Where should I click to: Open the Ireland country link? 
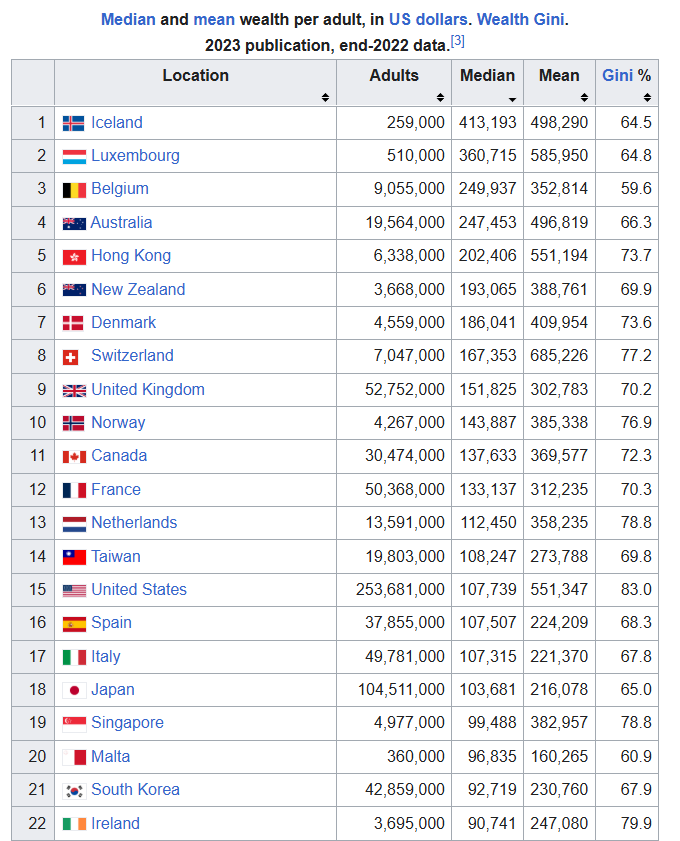coord(115,824)
